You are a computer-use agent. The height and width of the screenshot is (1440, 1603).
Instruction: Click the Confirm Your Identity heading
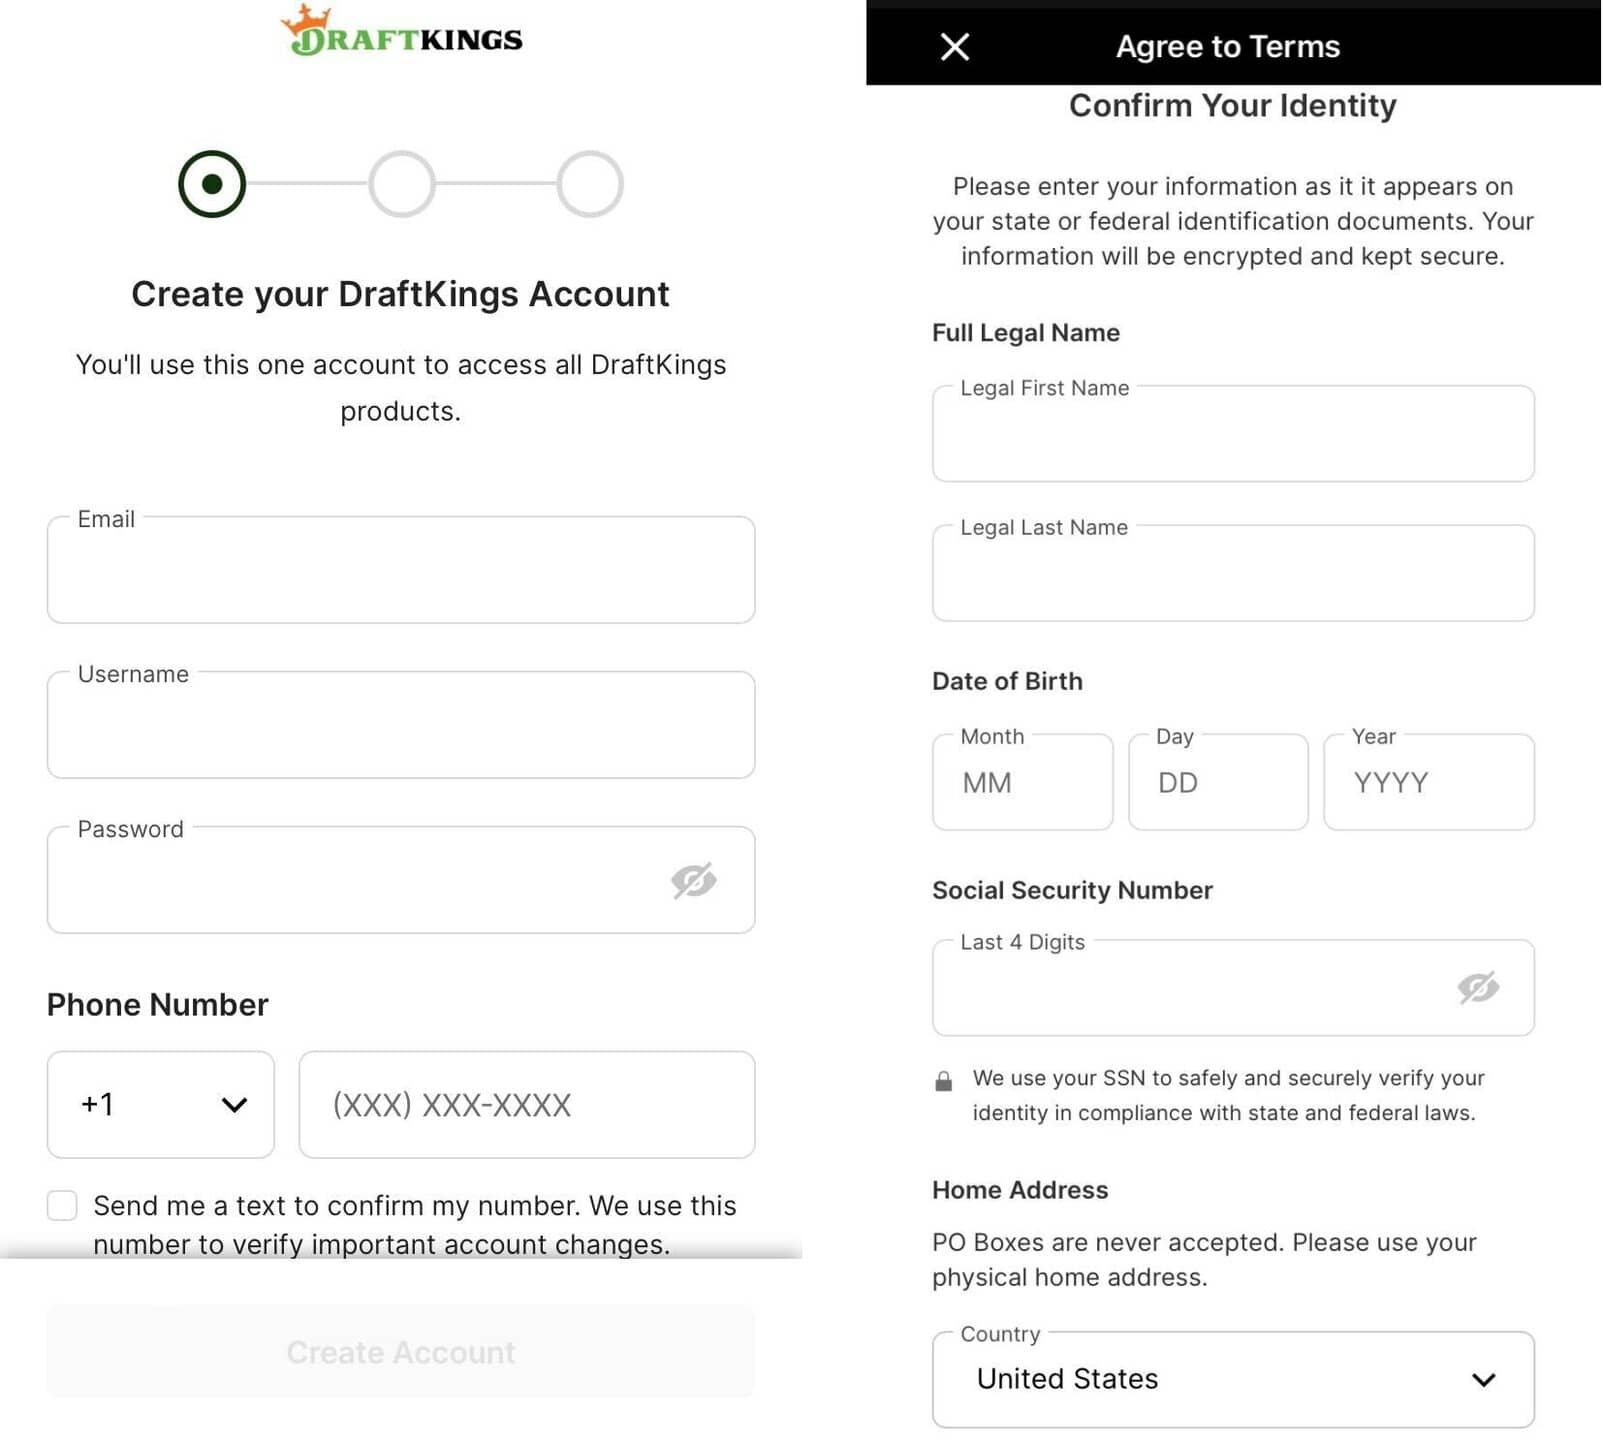tap(1233, 105)
